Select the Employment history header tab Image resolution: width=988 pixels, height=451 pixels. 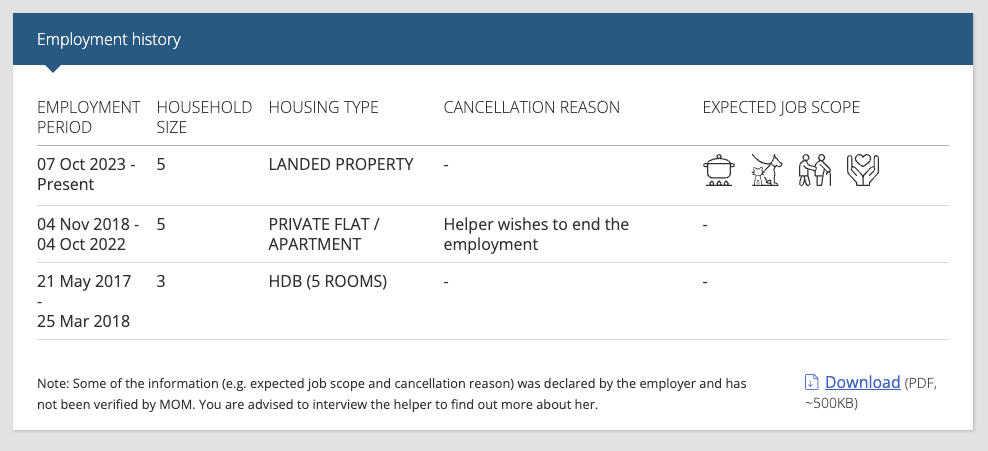pos(108,39)
